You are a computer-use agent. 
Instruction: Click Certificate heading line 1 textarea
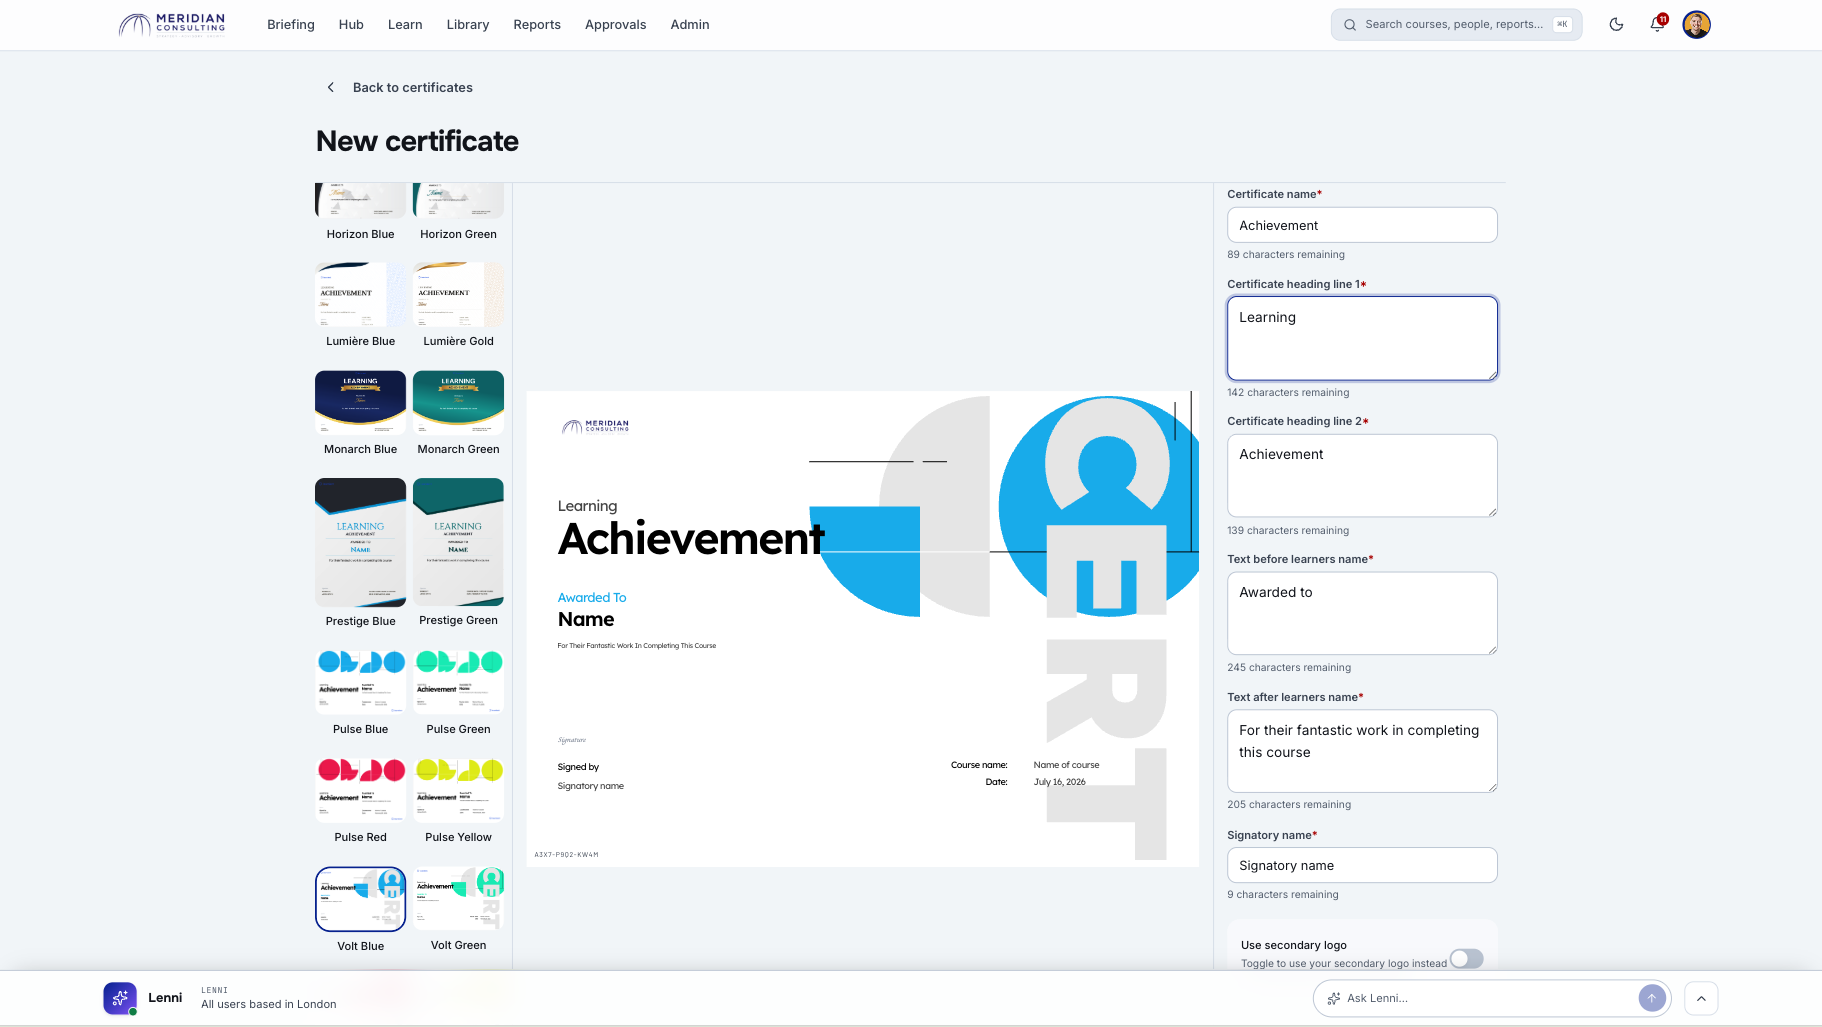[x=1362, y=338]
